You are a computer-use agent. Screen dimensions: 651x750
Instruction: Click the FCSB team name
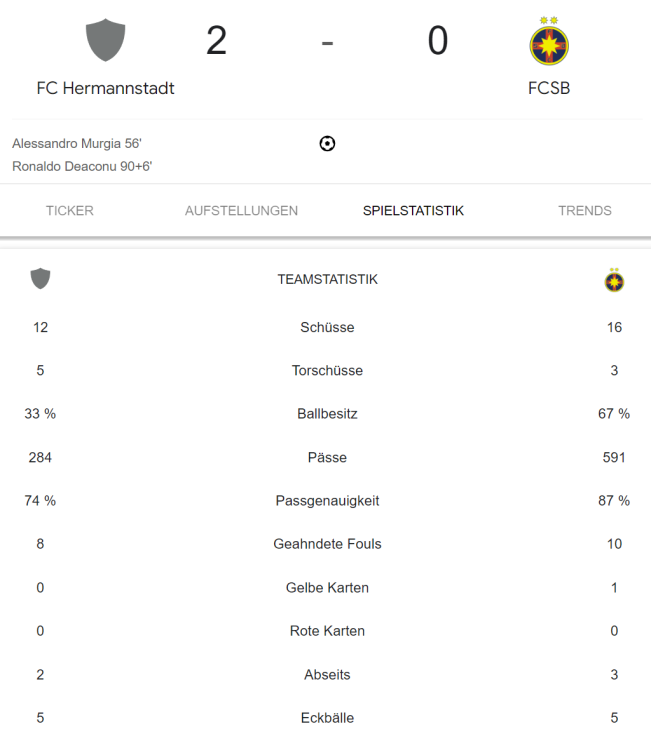coord(549,88)
